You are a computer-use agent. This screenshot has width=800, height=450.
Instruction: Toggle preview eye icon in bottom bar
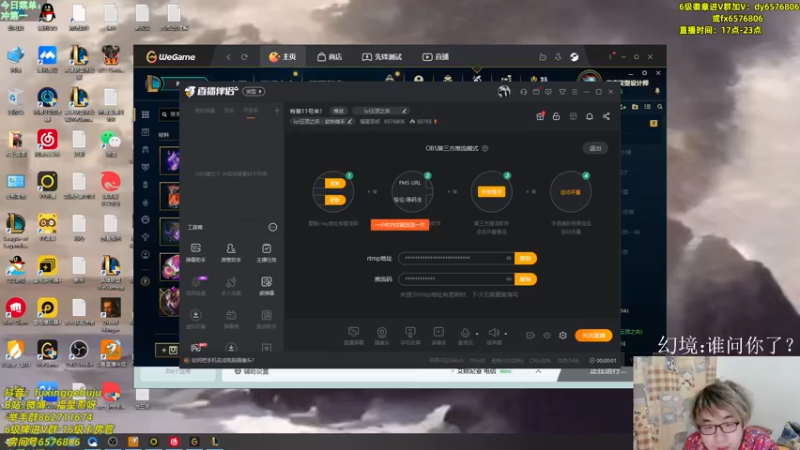click(546, 335)
